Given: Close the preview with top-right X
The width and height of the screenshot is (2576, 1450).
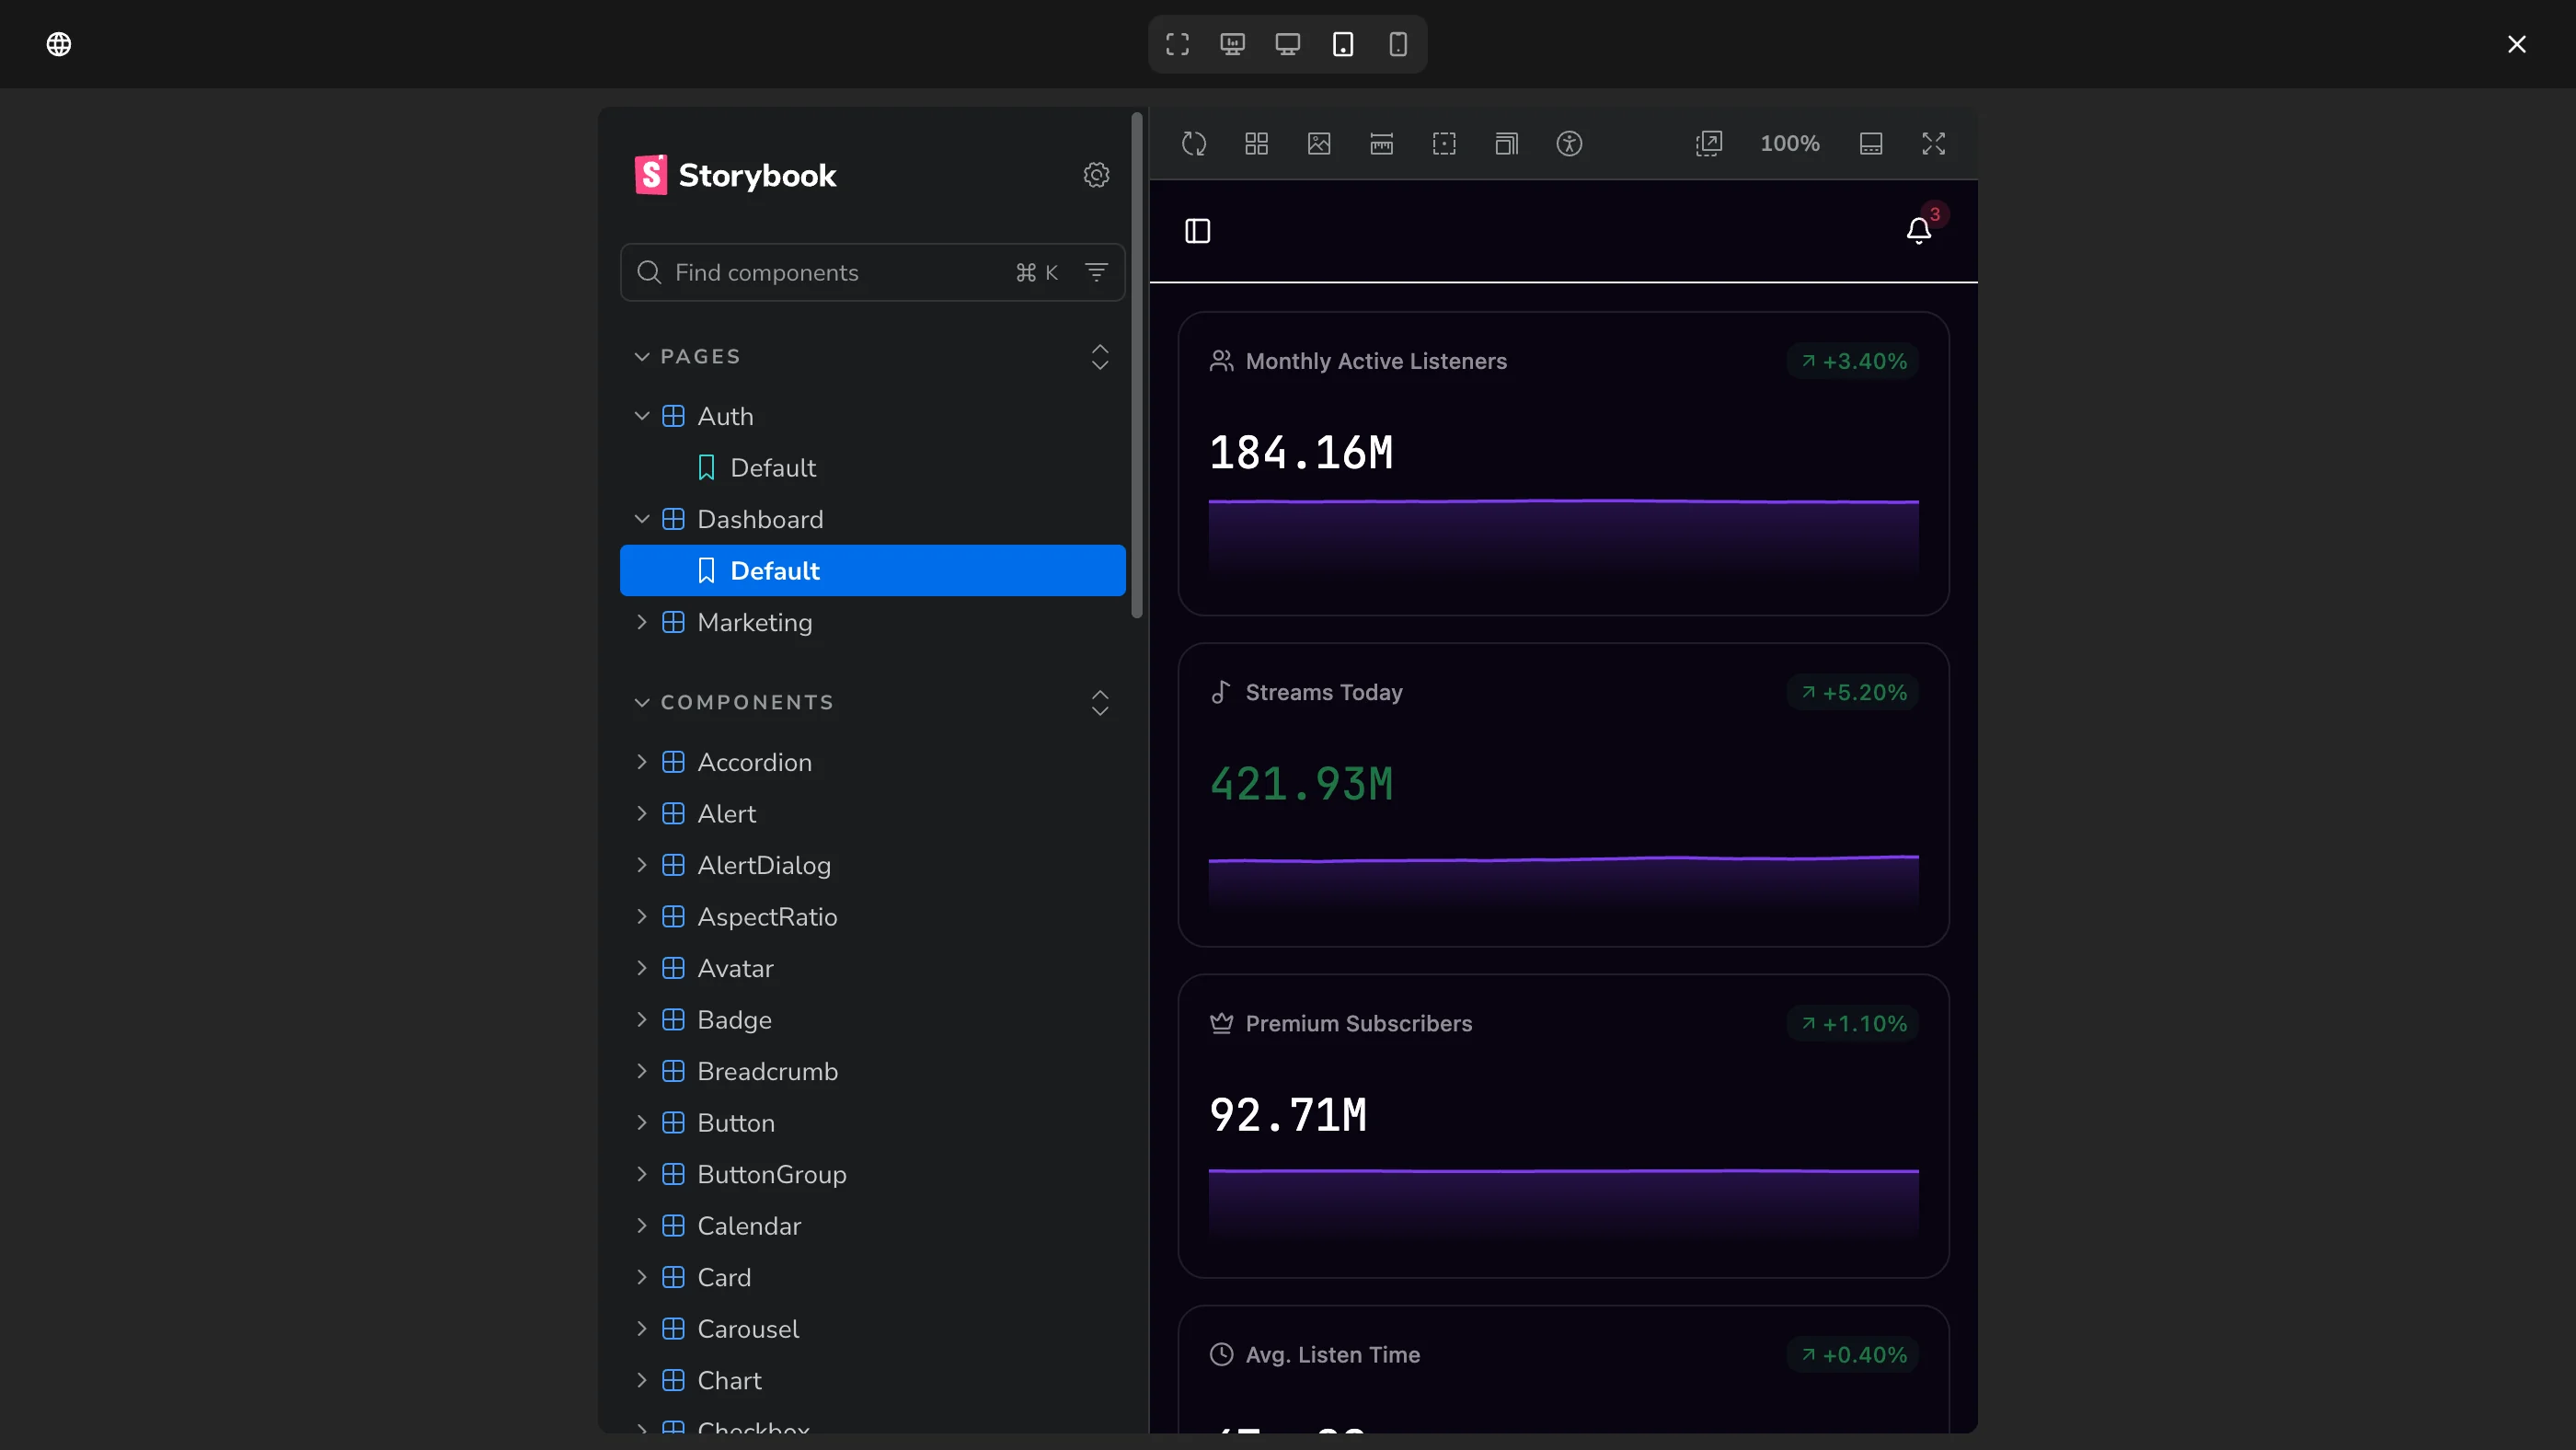Looking at the screenshot, I should click(x=2516, y=44).
